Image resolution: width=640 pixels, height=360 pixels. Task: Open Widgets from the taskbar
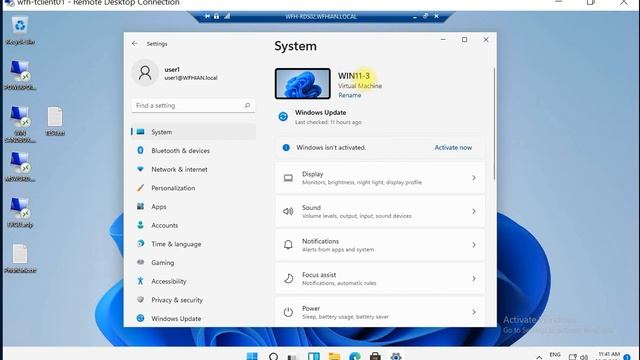click(313, 356)
